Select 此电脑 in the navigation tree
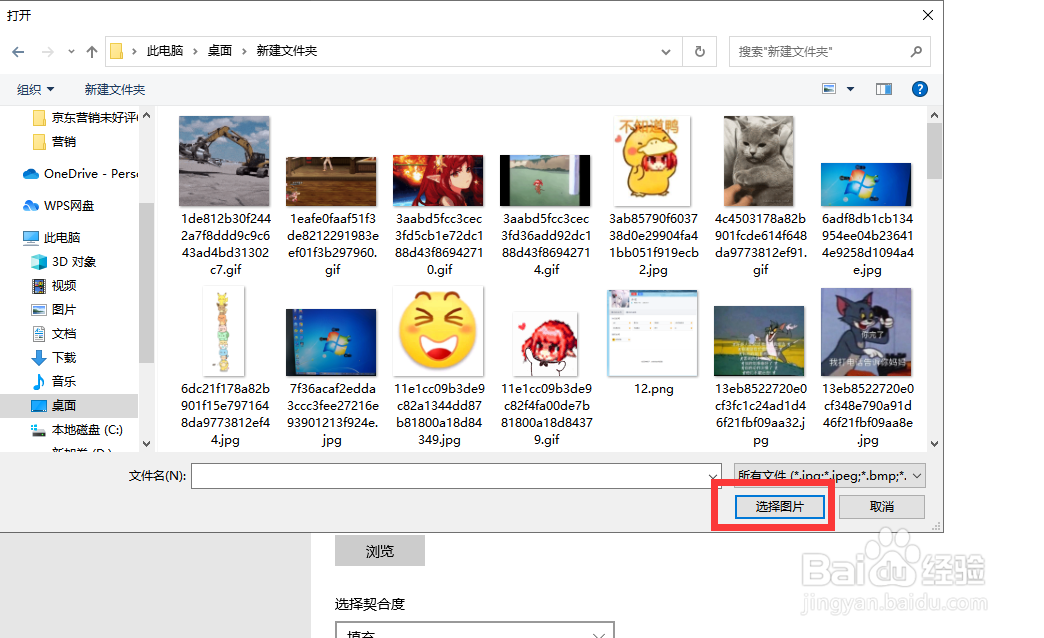Viewport: 1044px width, 638px height. 52,238
